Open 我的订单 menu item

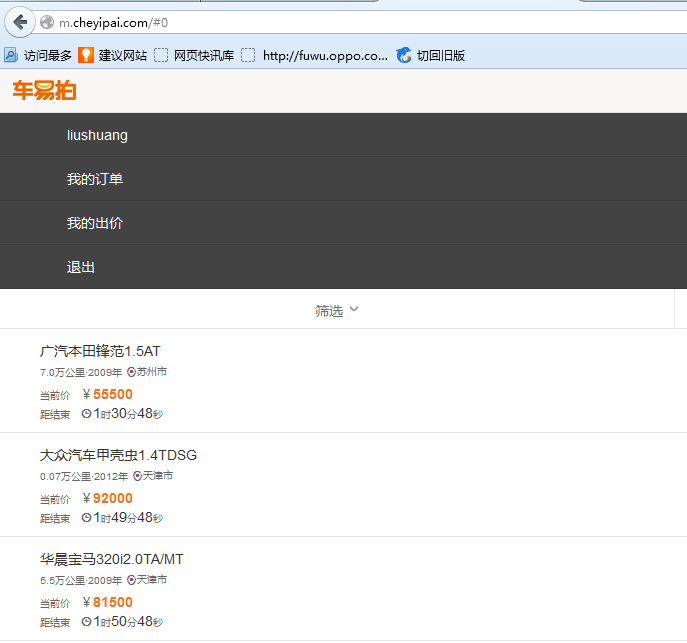344,179
